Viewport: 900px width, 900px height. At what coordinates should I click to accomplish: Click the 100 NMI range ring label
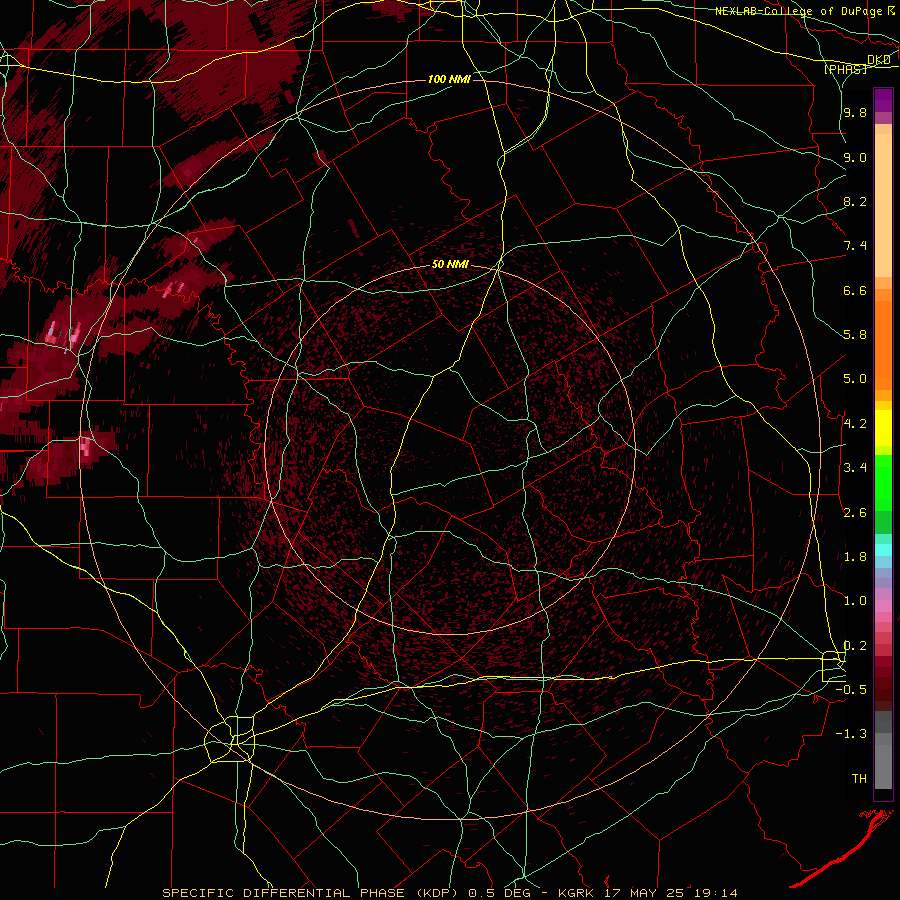449,79
